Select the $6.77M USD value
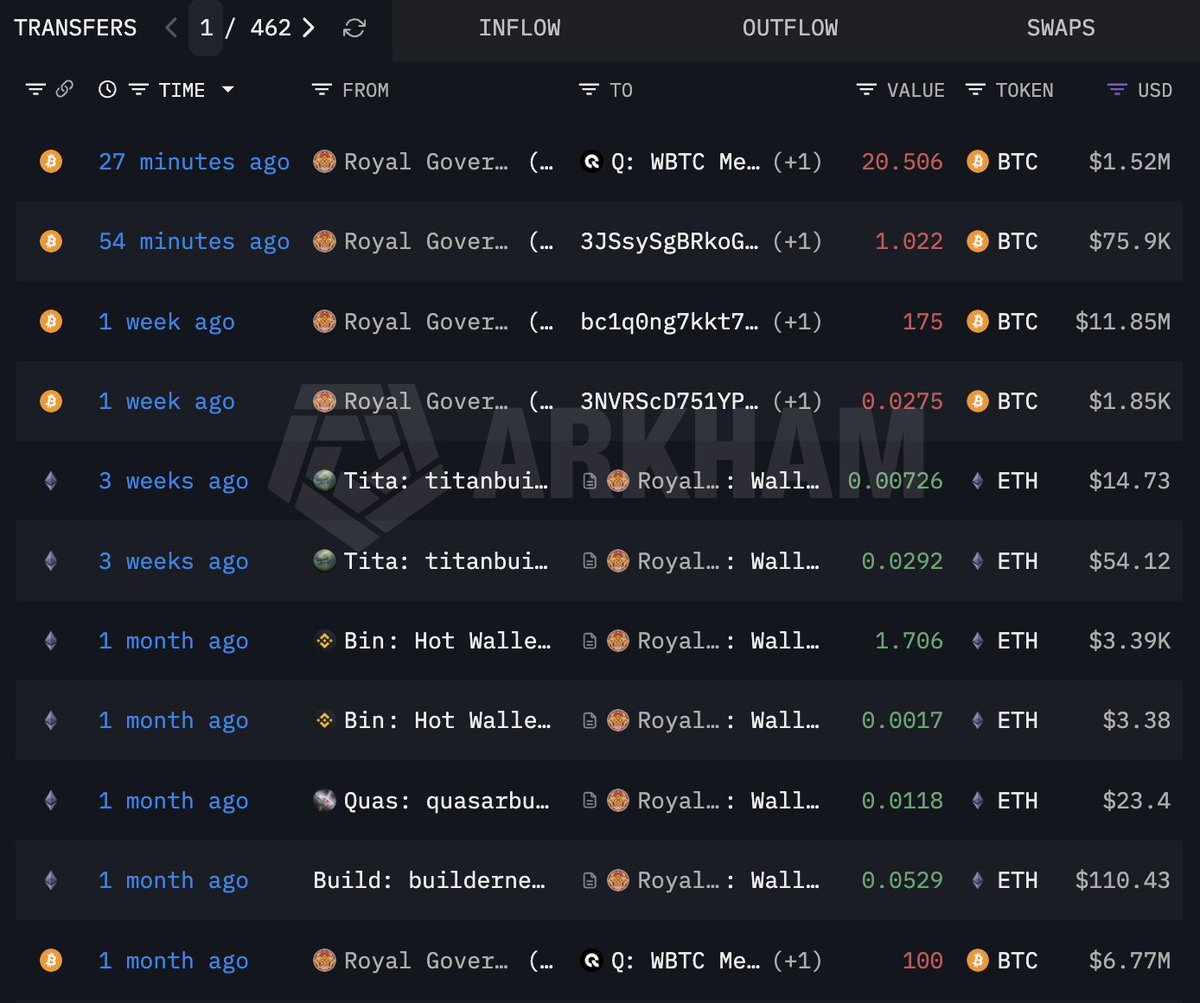1200x1003 pixels. (1129, 960)
